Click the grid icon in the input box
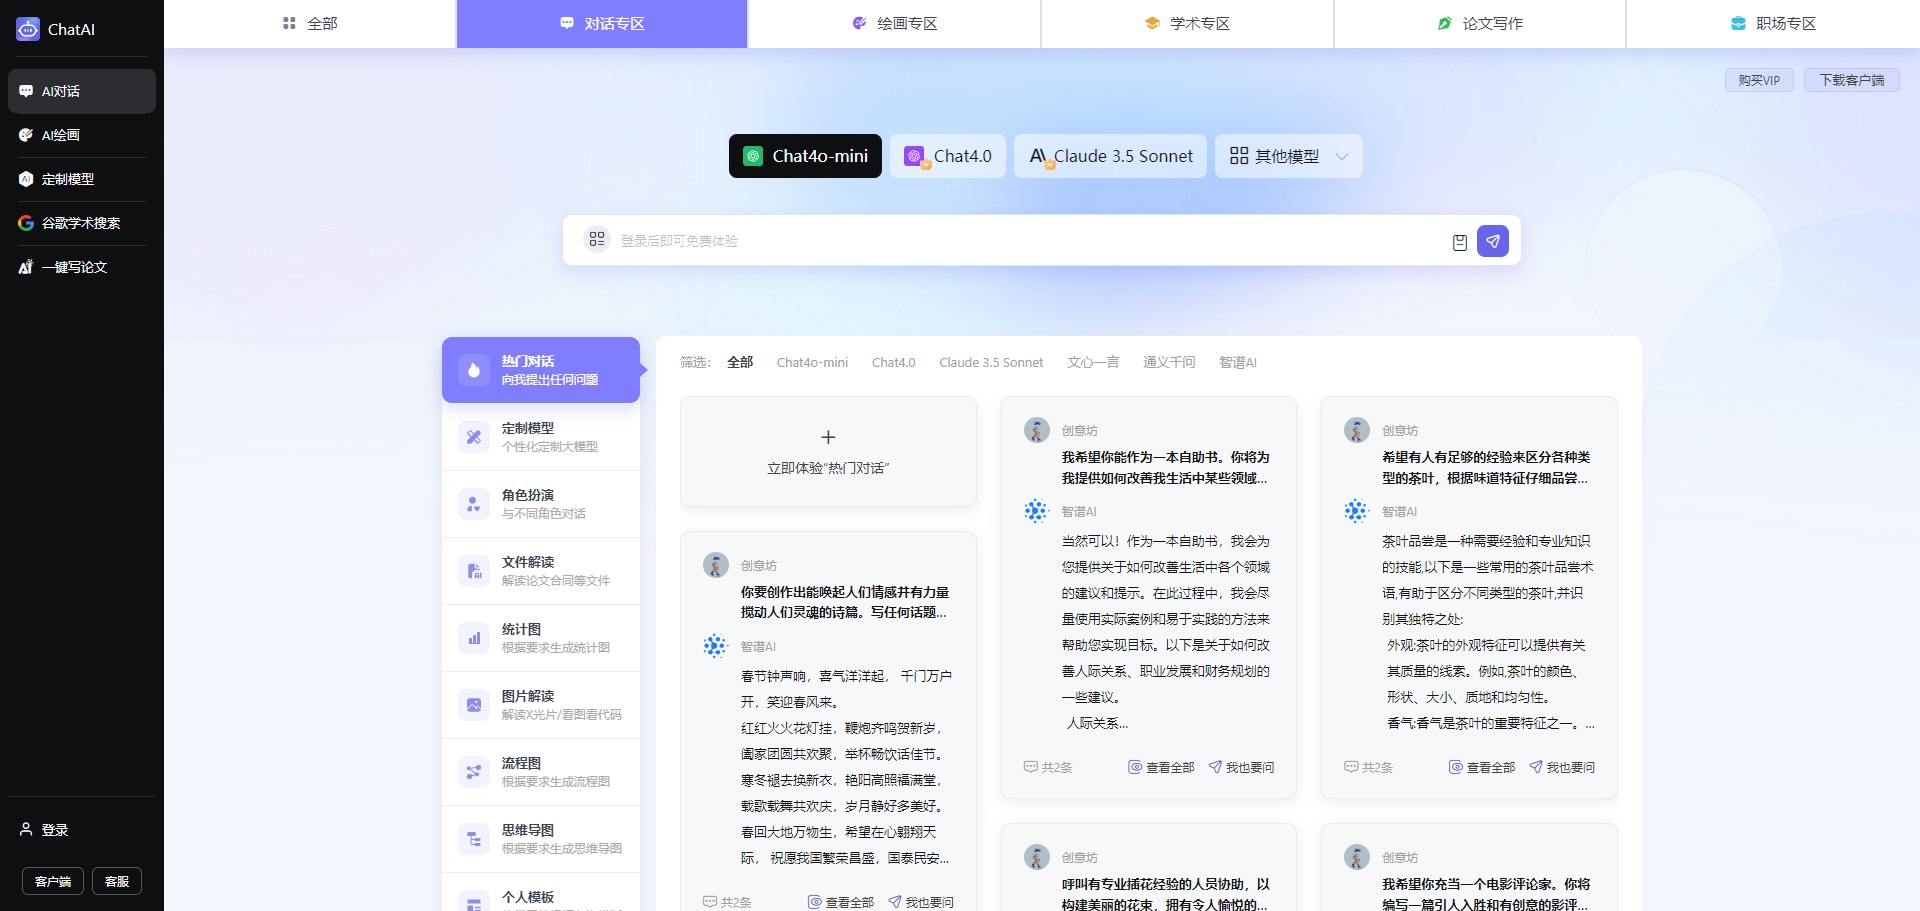Image resolution: width=1920 pixels, height=911 pixels. point(597,239)
